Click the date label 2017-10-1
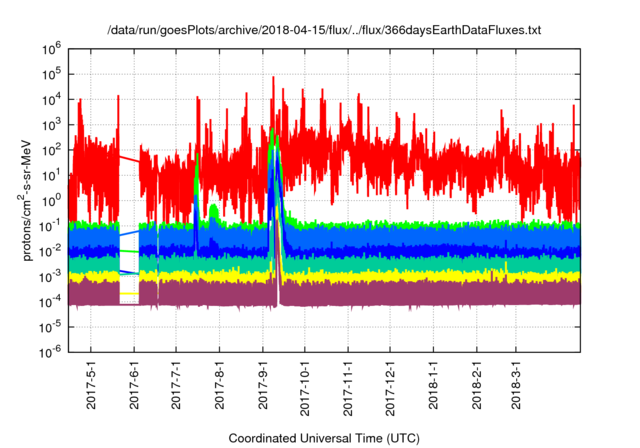The image size is (640, 448). coord(304,387)
